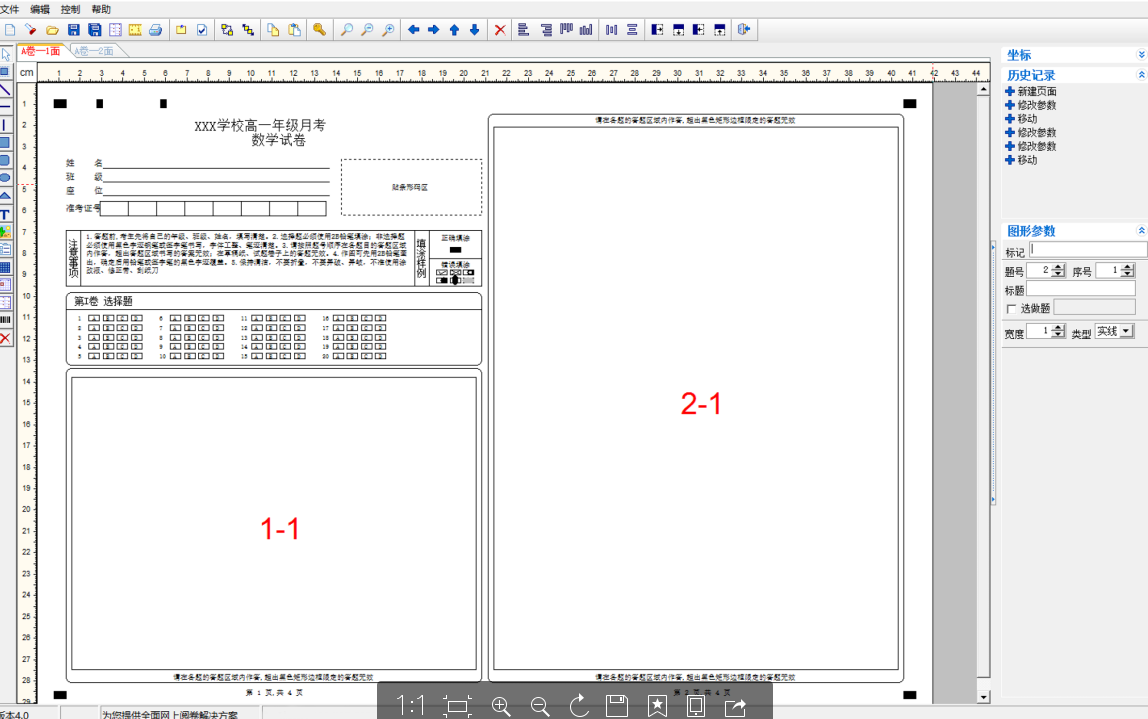Select the arrow pointer tool
1148x719 pixels.
tap(5, 55)
